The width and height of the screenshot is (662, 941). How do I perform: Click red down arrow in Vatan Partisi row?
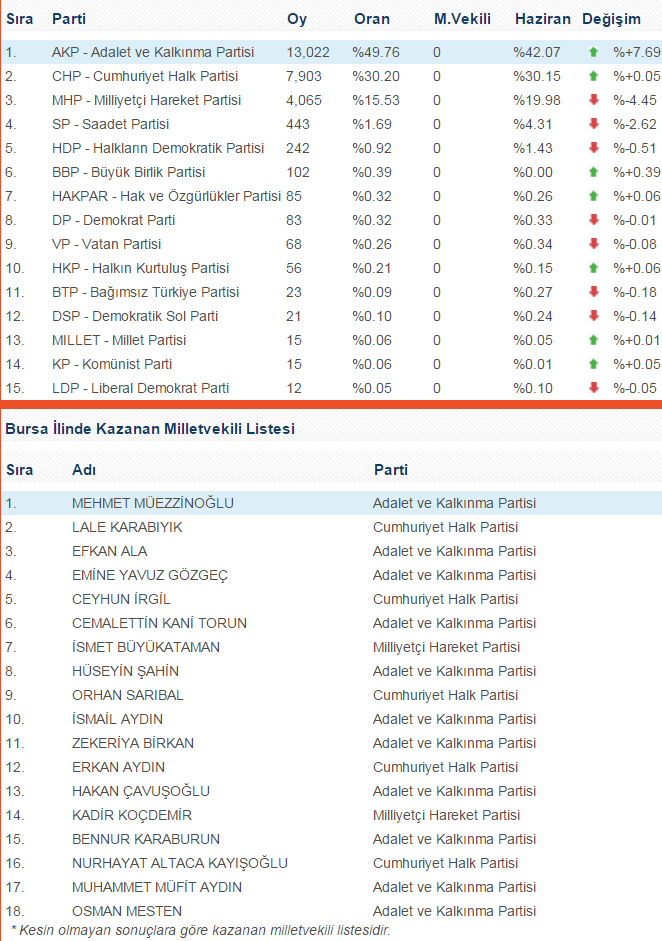tap(593, 244)
